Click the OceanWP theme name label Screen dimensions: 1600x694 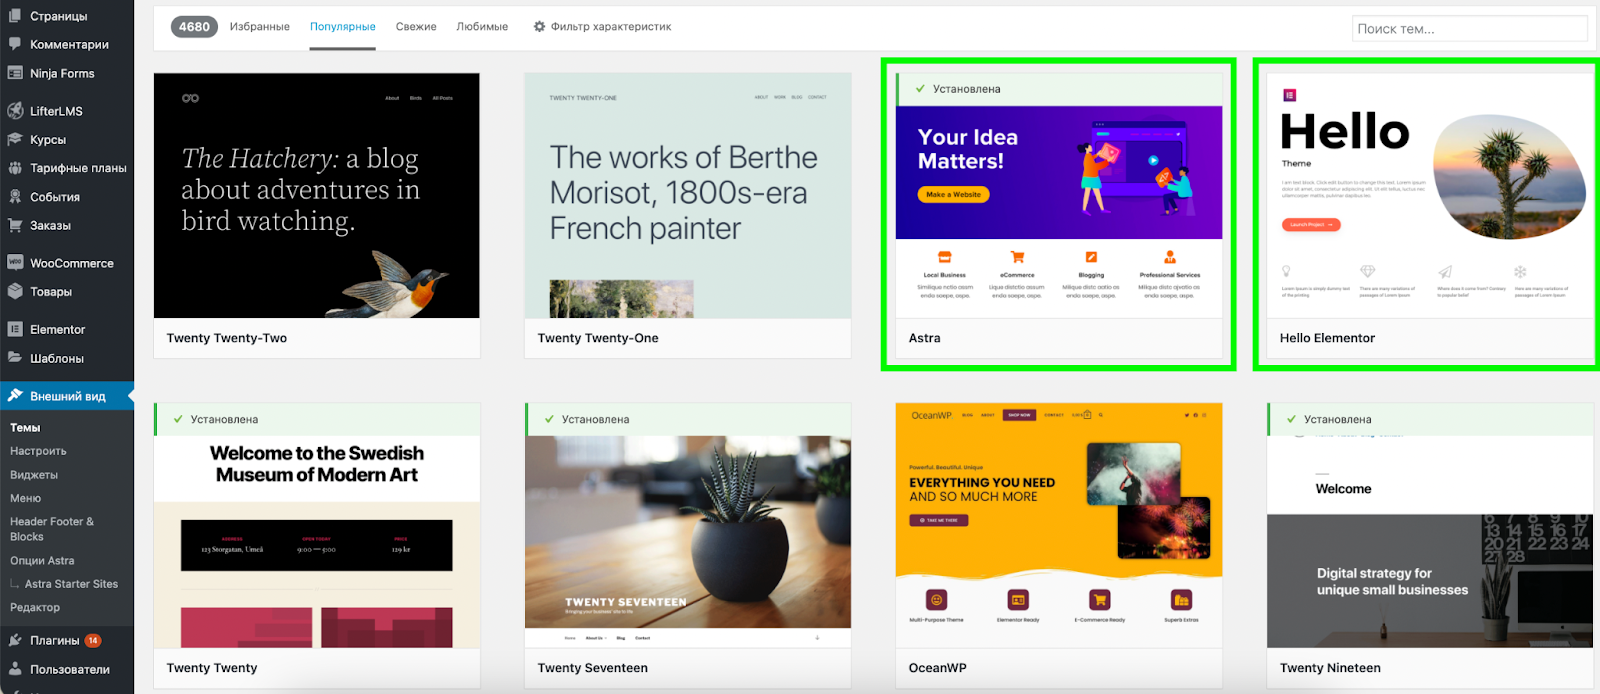tap(938, 668)
